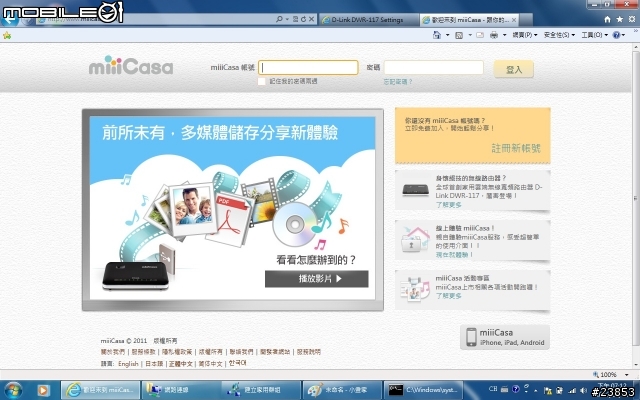Show hidden system tray icons arrow
The image size is (640, 400).
point(536,391)
